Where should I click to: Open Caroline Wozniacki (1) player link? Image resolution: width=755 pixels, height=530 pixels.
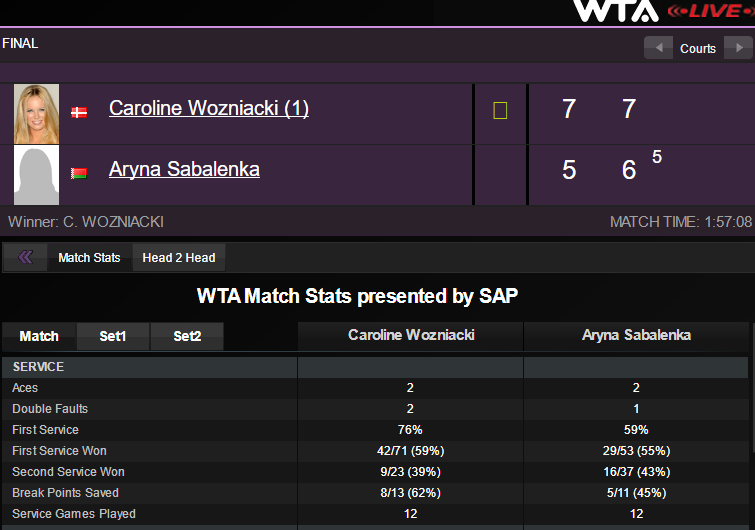208,108
